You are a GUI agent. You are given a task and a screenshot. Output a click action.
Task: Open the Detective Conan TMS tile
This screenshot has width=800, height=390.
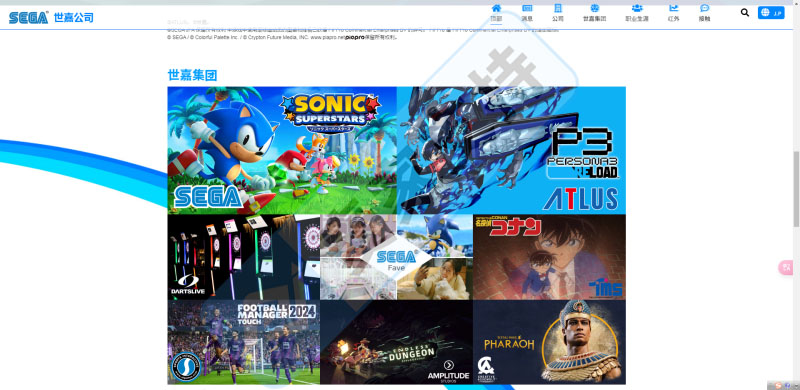(549, 257)
